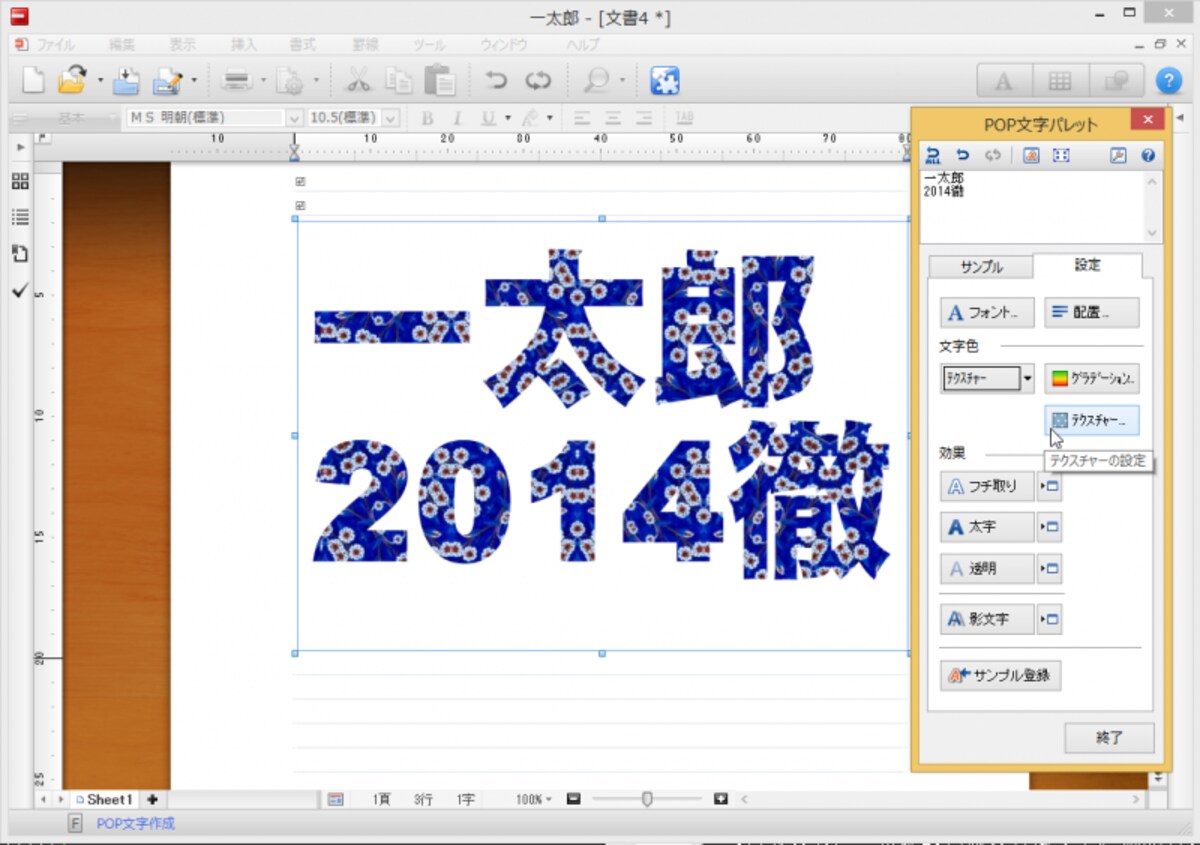
Task: Open the ファイル menu
Action: point(56,45)
